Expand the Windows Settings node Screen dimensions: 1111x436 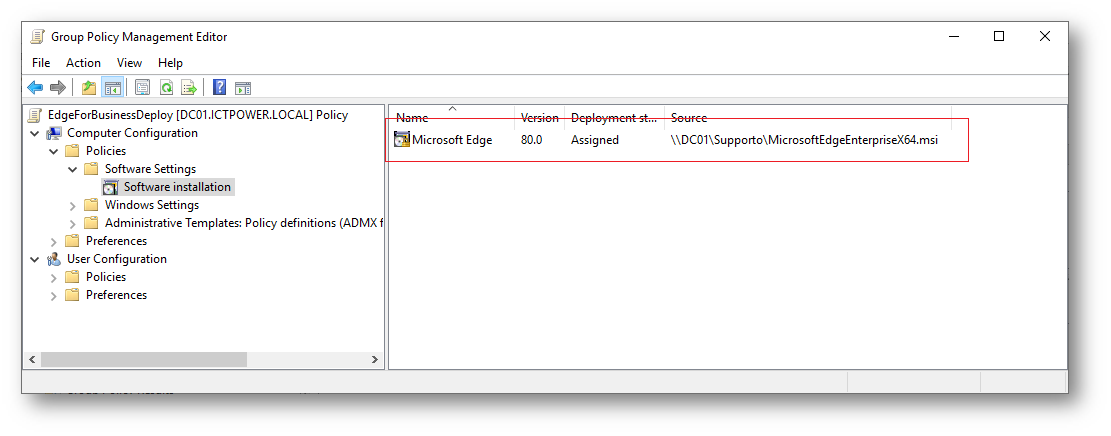point(72,206)
